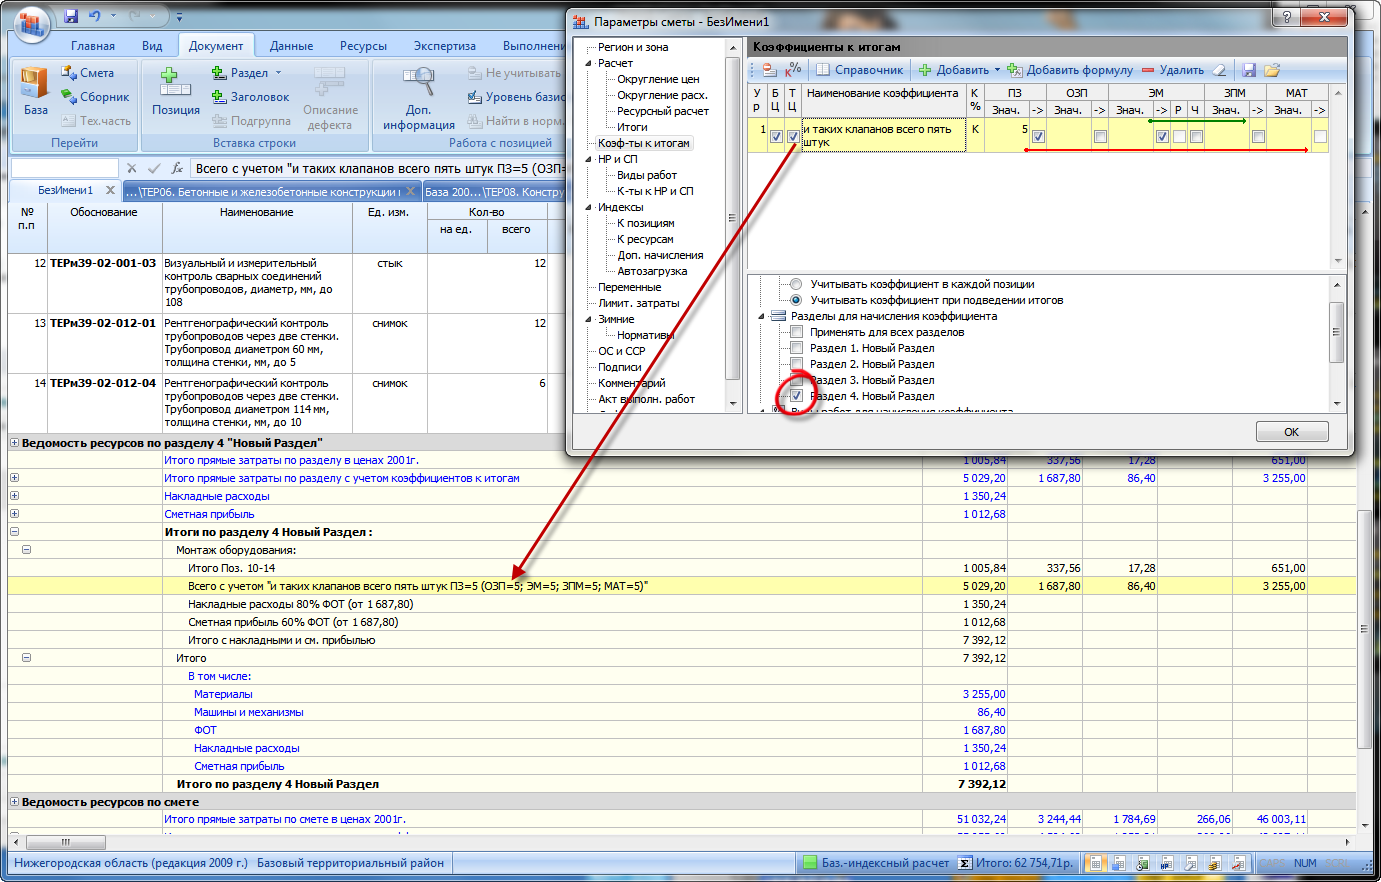Viewport: 1381px width, 882px height.
Task: Collapse the Зимние tree node
Action: tap(589, 319)
